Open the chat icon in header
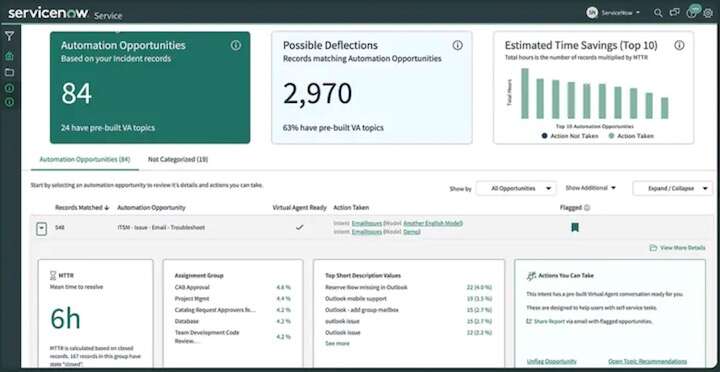This screenshot has height=372, width=720. tap(675, 13)
